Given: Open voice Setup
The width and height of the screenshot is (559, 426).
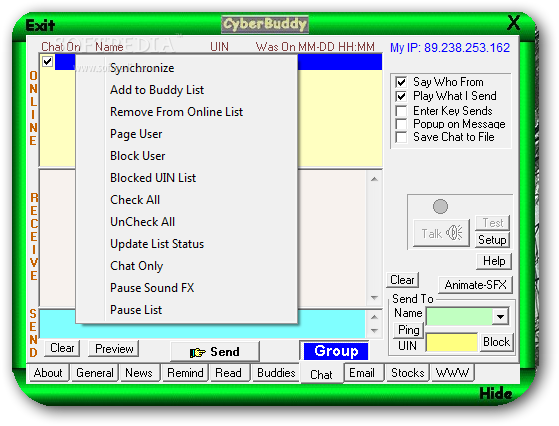Looking at the screenshot, I should pyautogui.click(x=492, y=240).
